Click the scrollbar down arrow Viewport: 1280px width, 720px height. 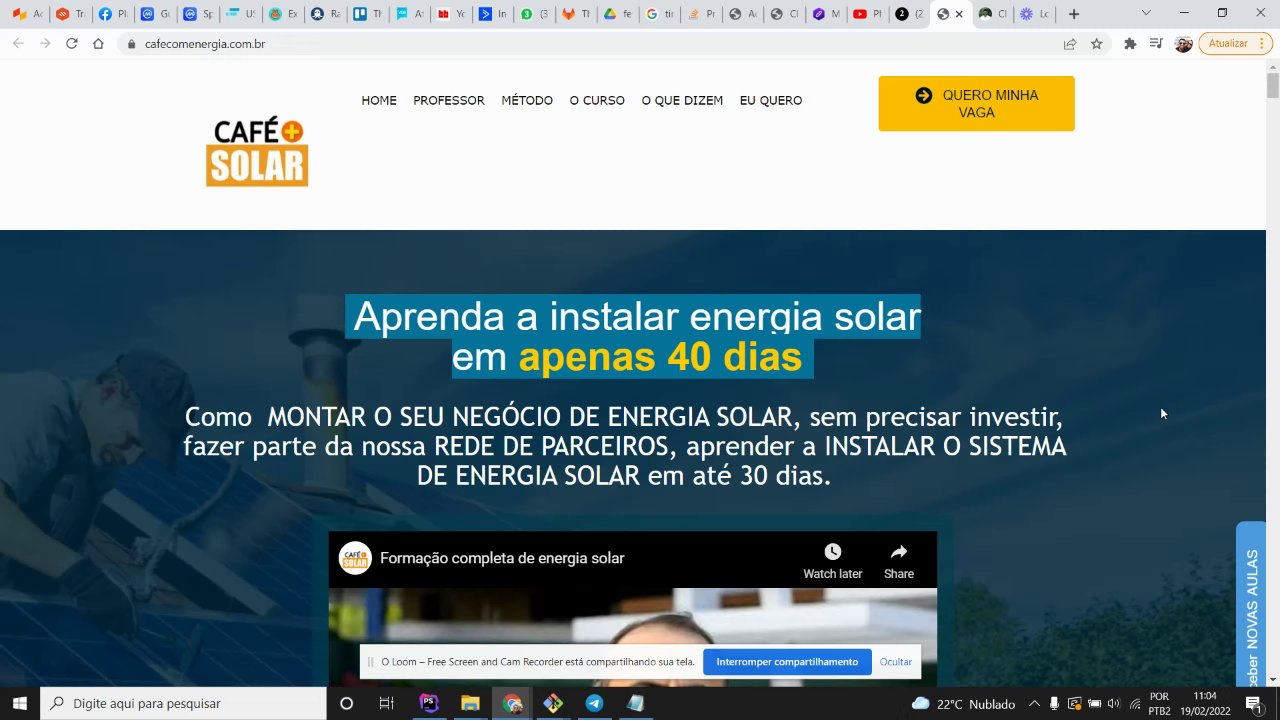coord(1272,679)
